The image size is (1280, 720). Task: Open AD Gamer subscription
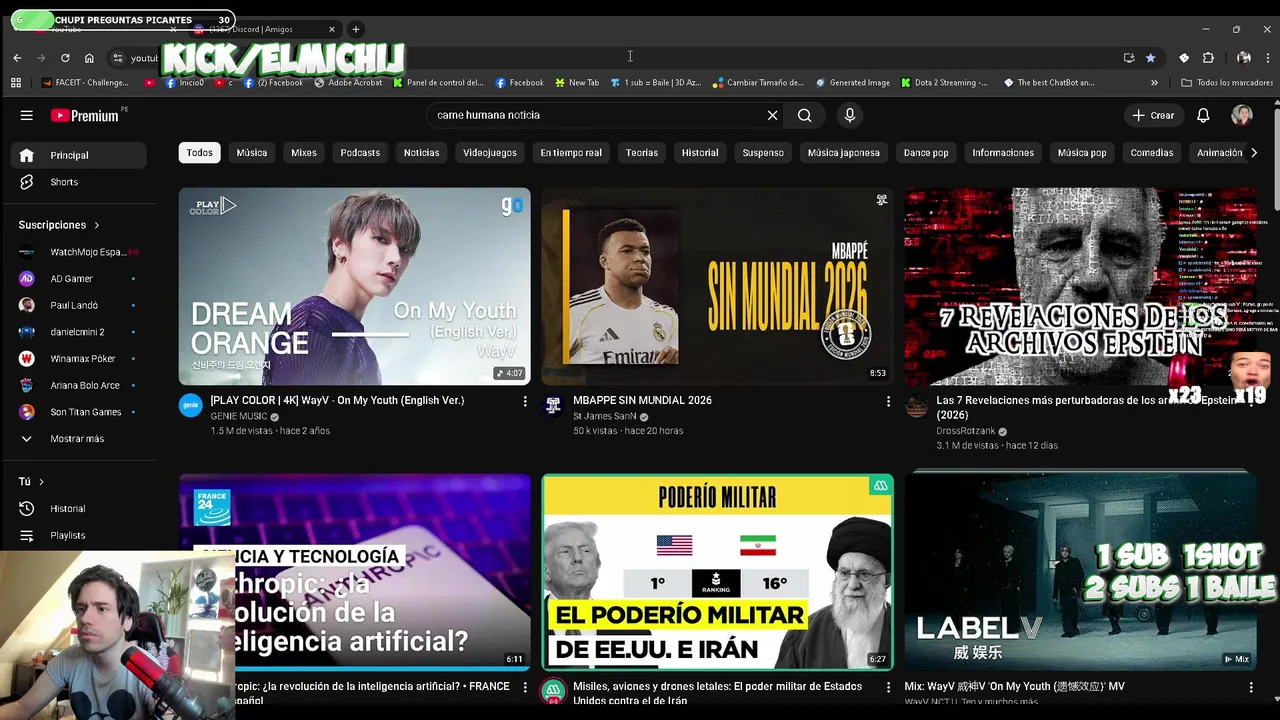79,279
